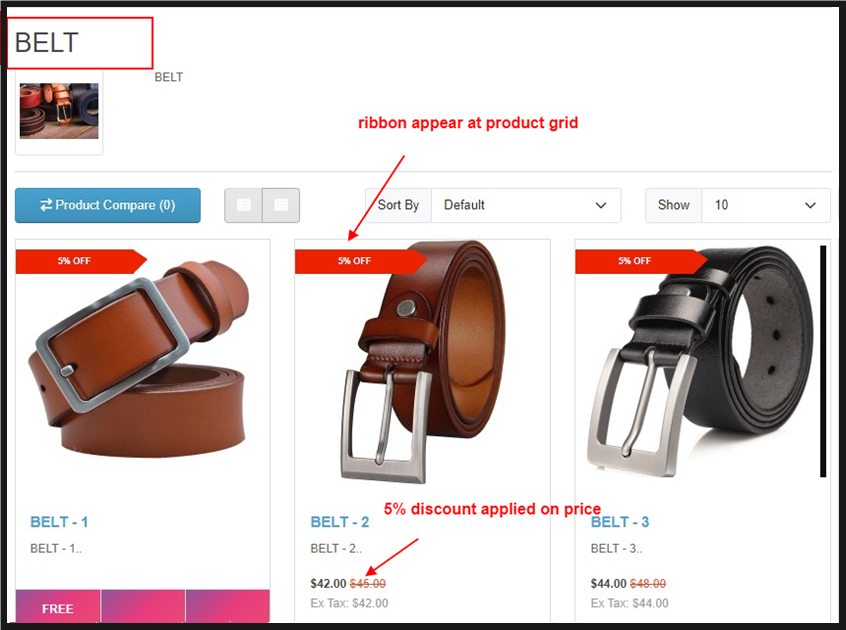Viewport: 846px width, 630px height.
Task: Click the black BELT - 3 product image
Action: coord(701,361)
